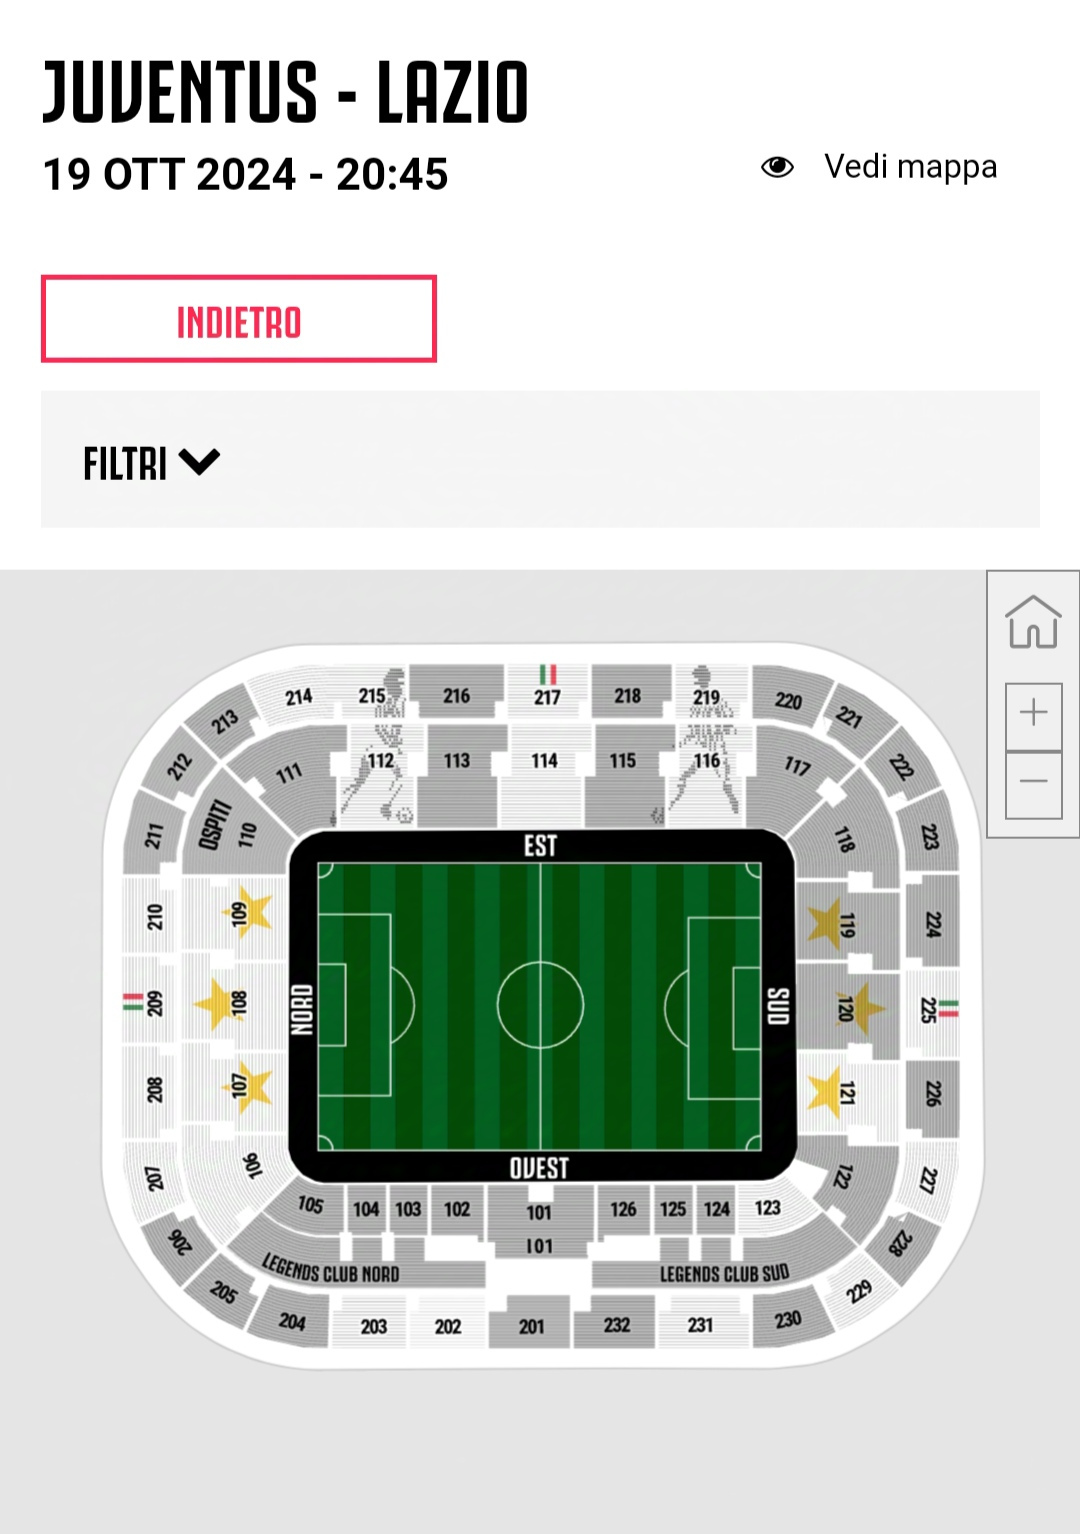Image resolution: width=1080 pixels, height=1534 pixels.
Task: Zoom out with the minus icon
Action: pos(1033,783)
